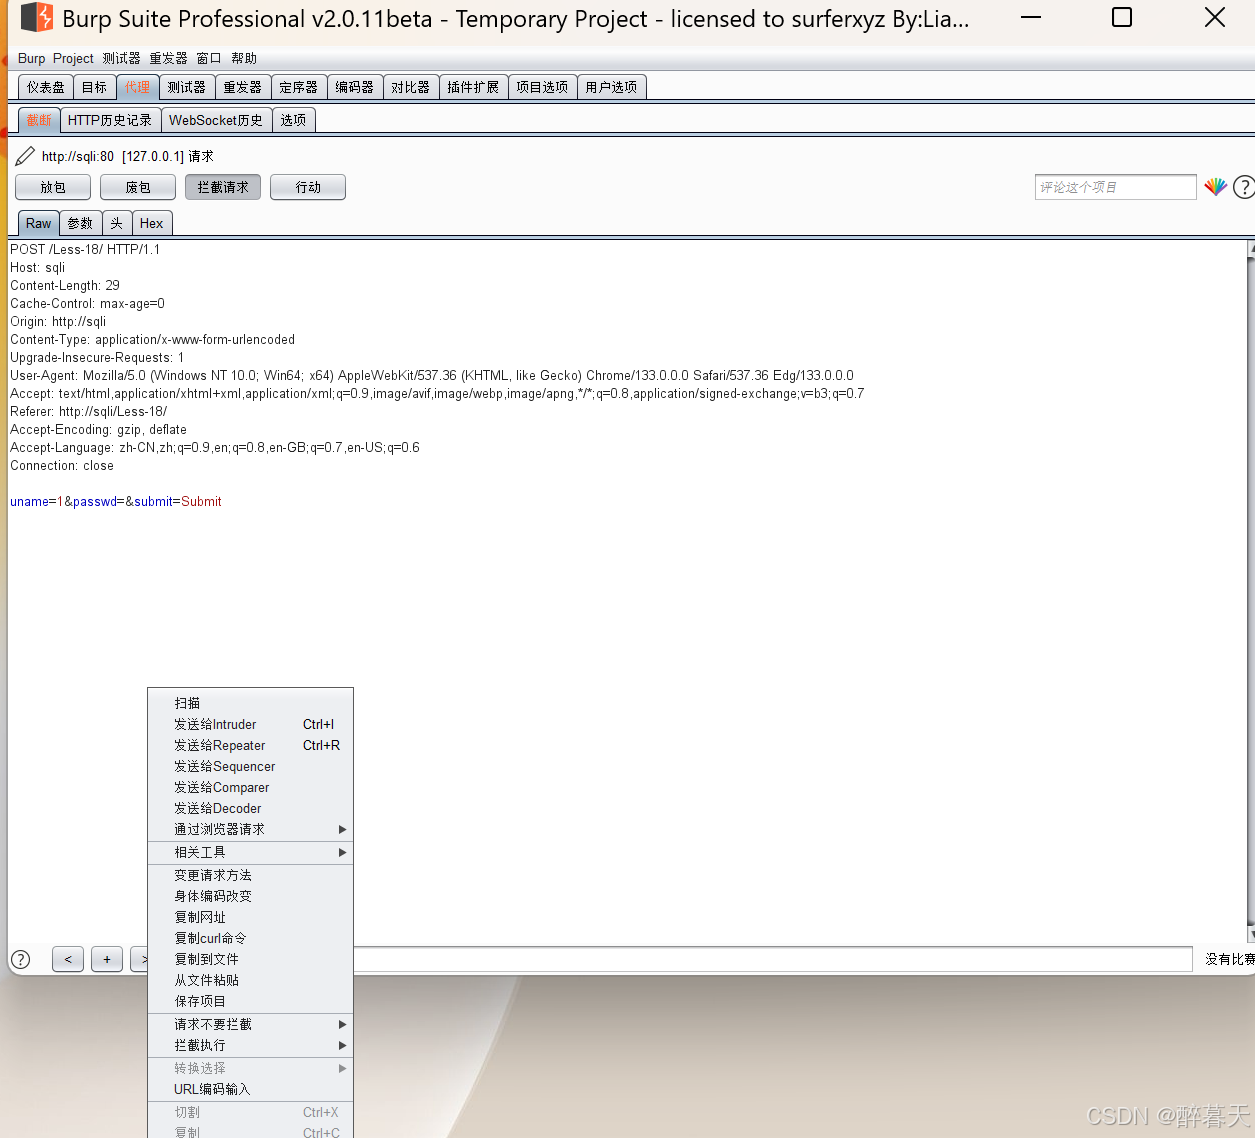Expand 请求不要拦截 submenu

coord(250,1024)
